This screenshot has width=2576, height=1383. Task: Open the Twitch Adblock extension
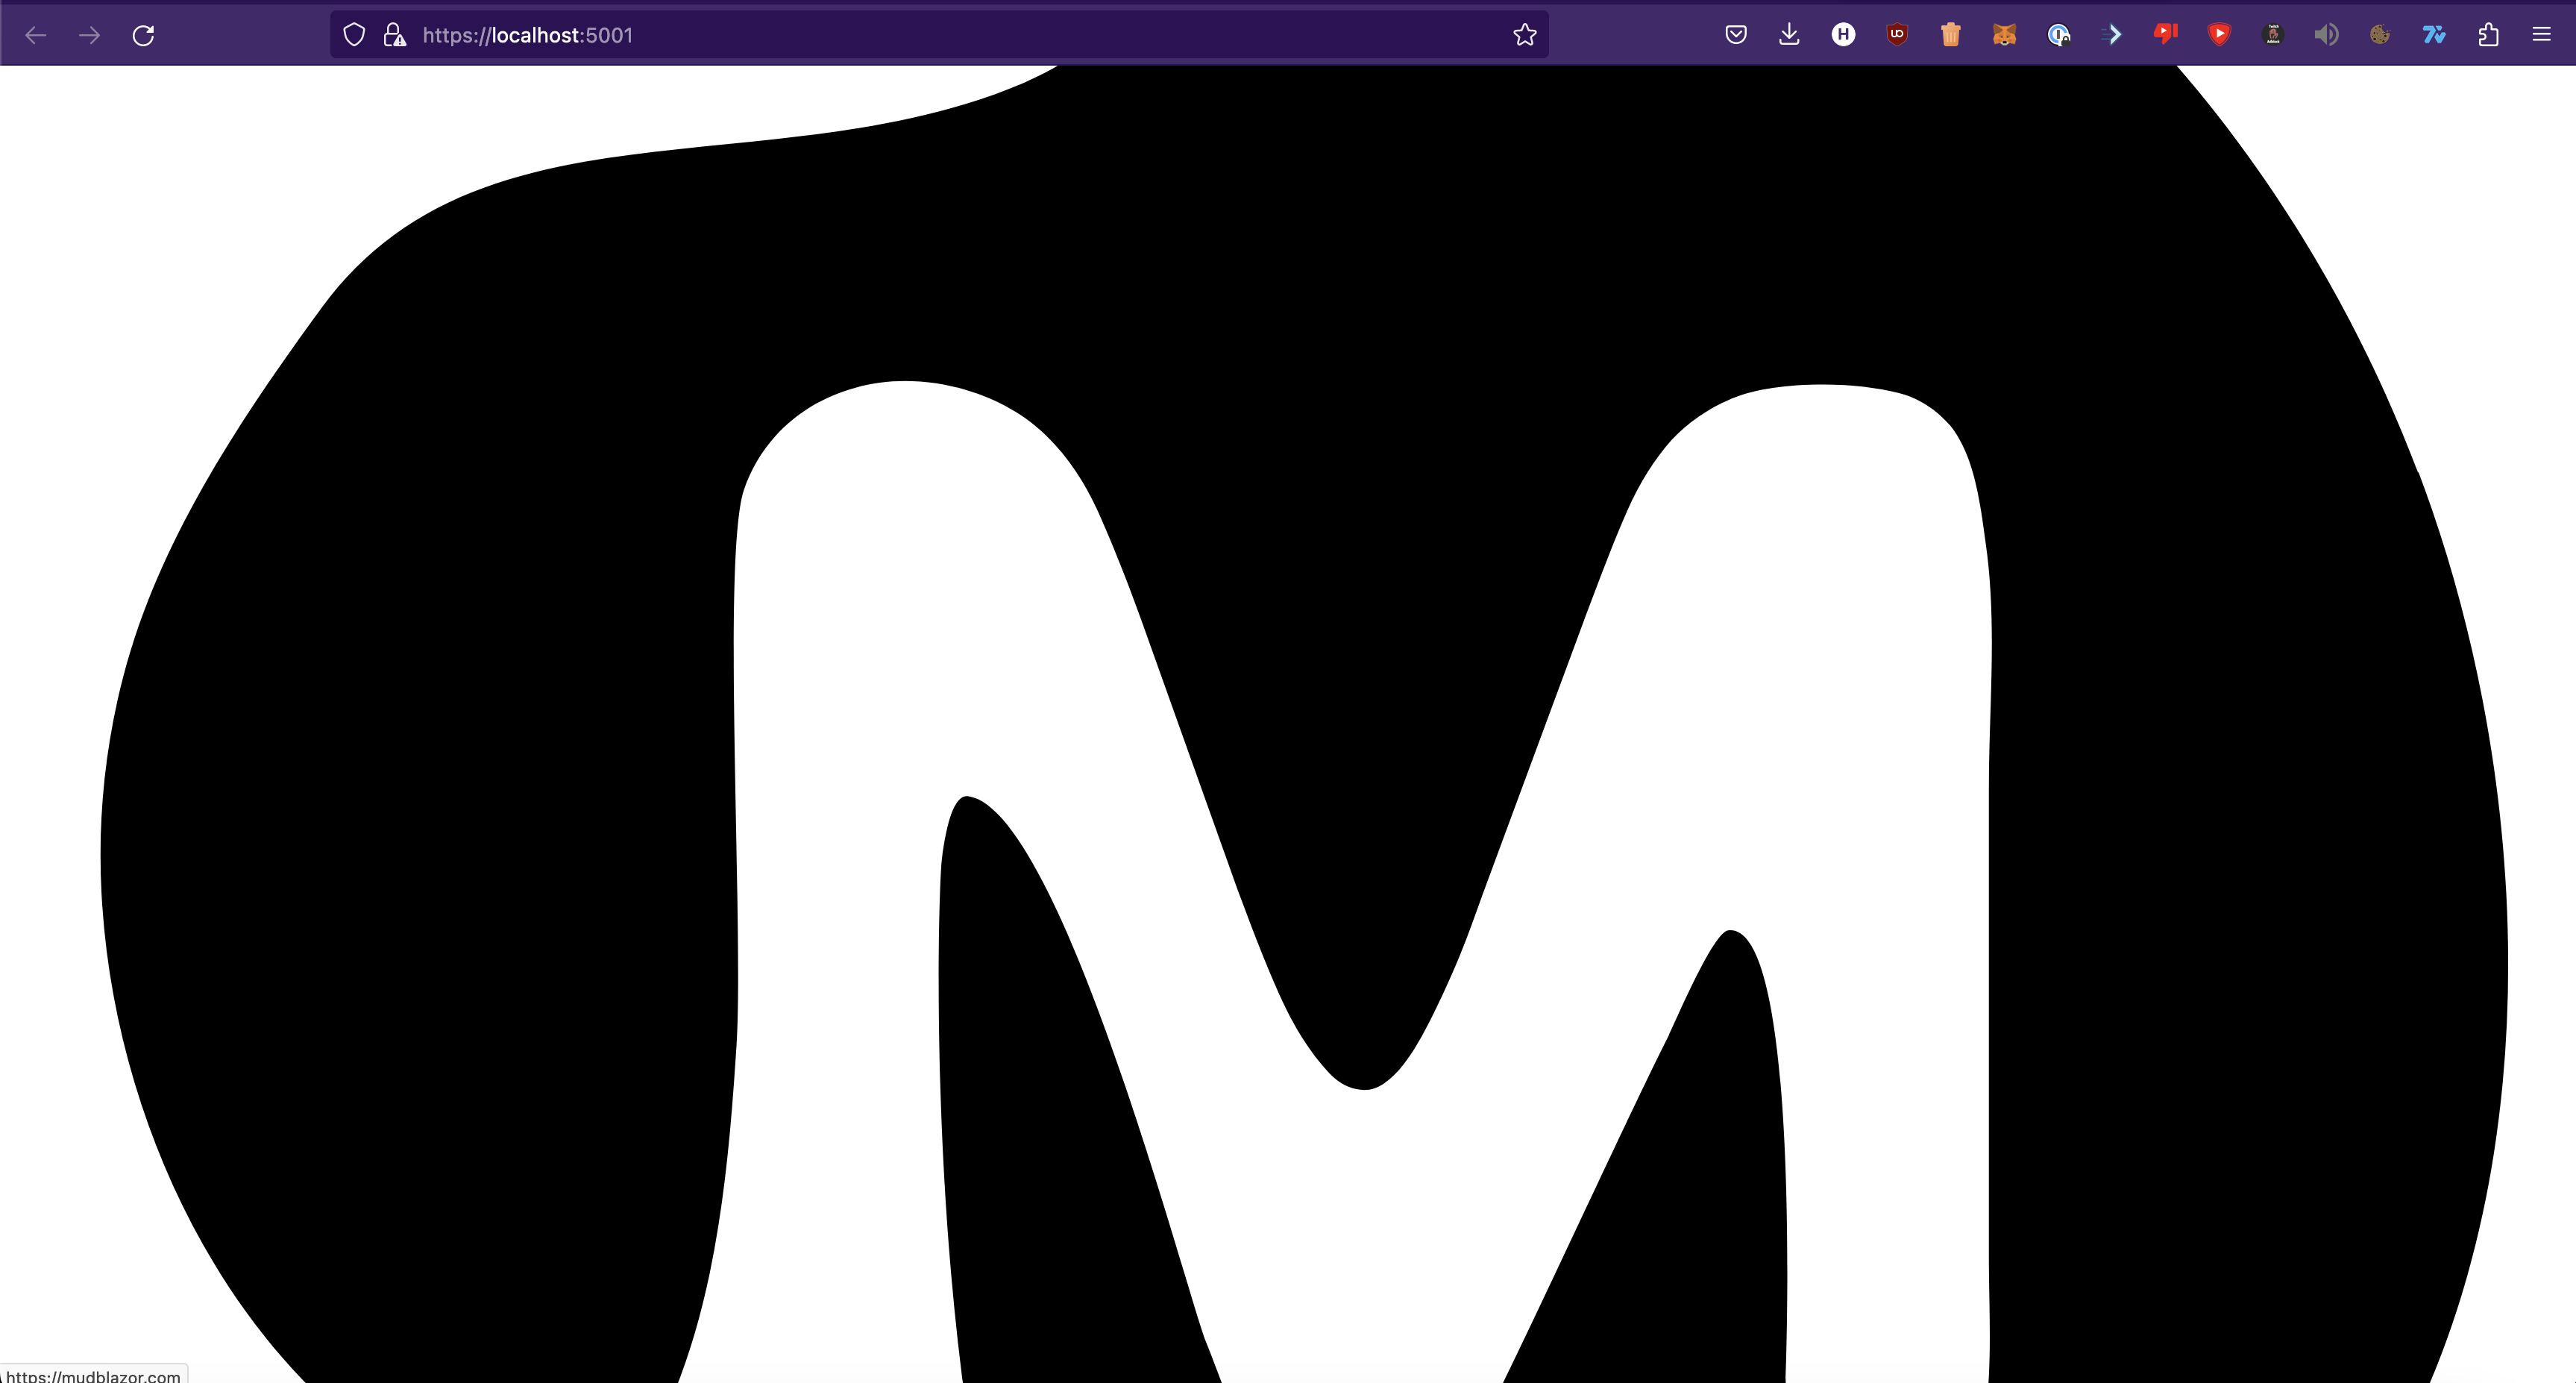tap(2273, 35)
